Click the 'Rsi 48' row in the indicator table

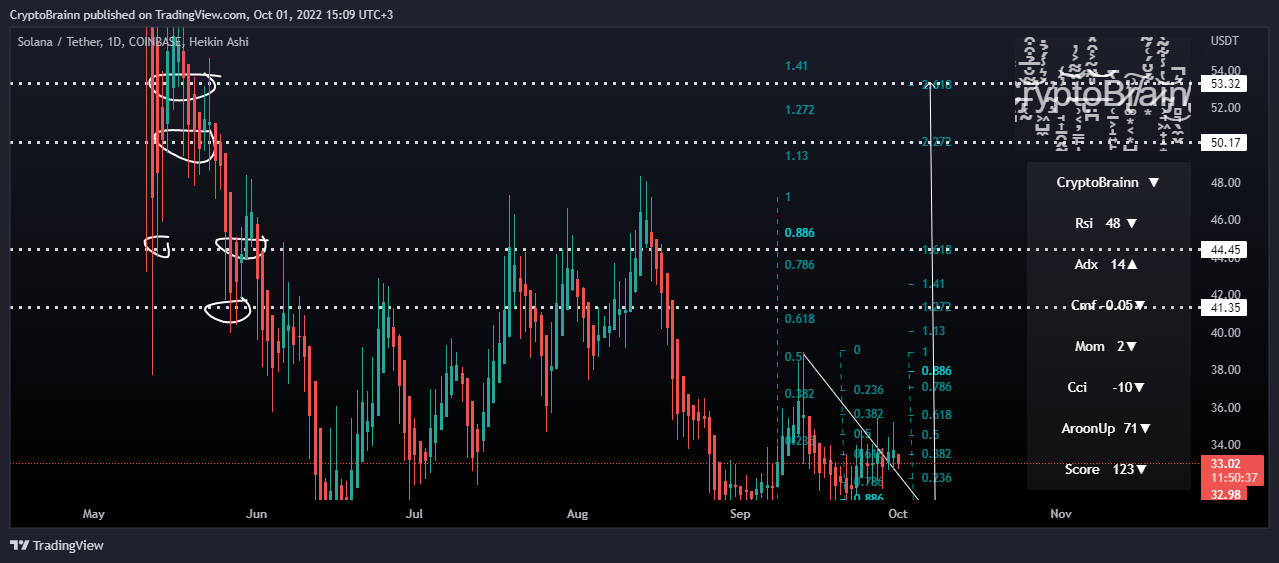1108,223
